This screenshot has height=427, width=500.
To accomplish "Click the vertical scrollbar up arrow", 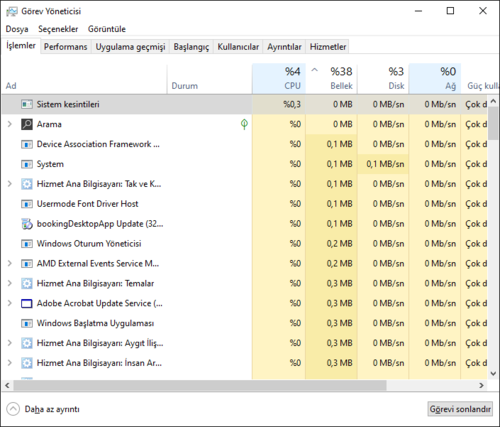I will point(493,101).
